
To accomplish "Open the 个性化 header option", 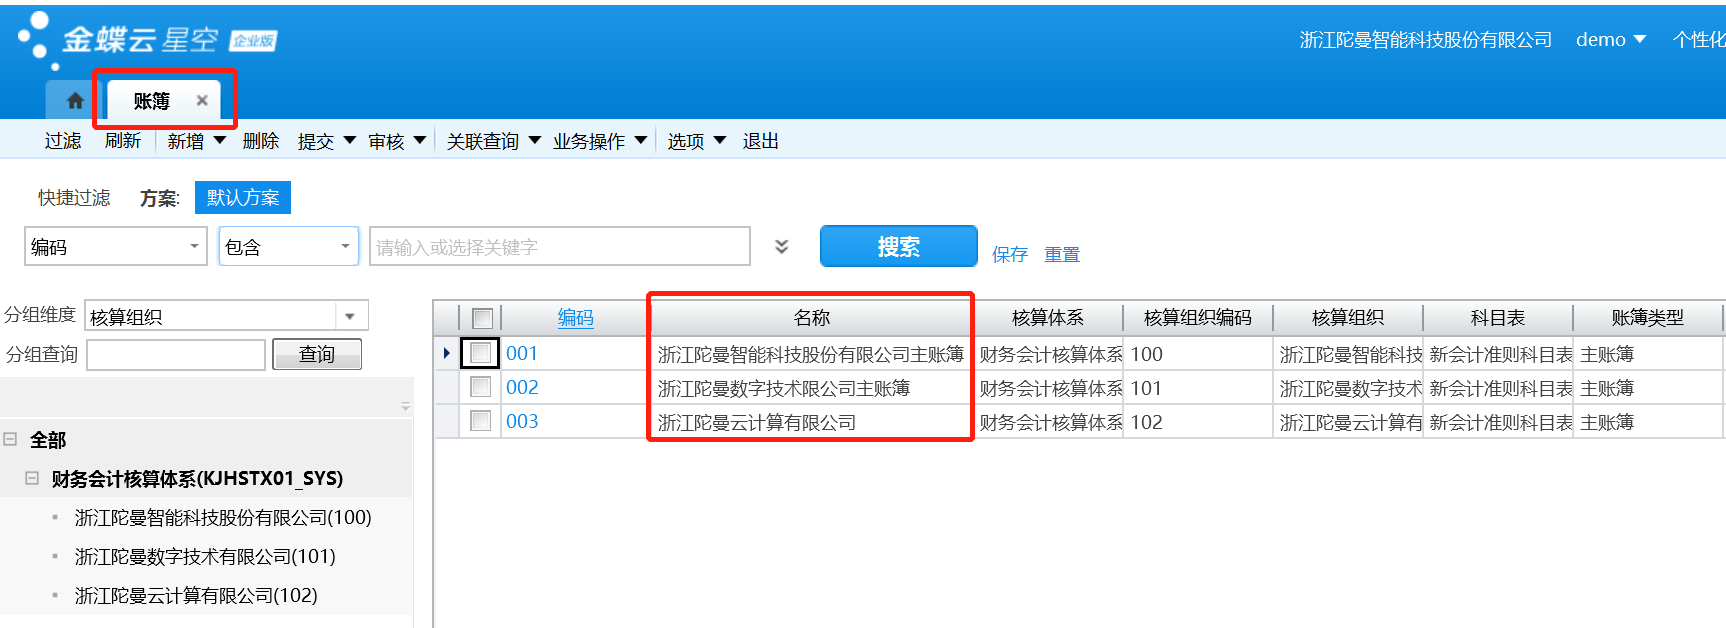I will pos(1699,40).
